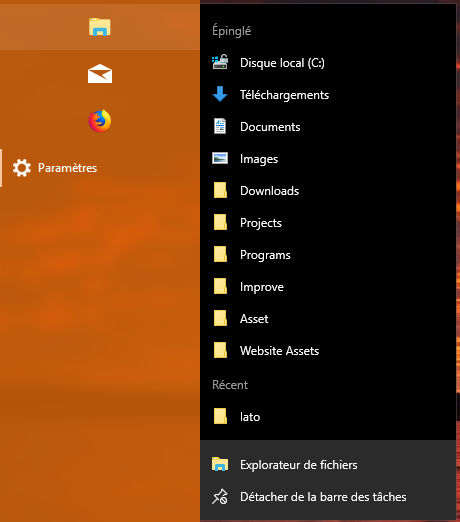Click the Paramètres gear icon
The height and width of the screenshot is (522, 460).
tap(22, 168)
